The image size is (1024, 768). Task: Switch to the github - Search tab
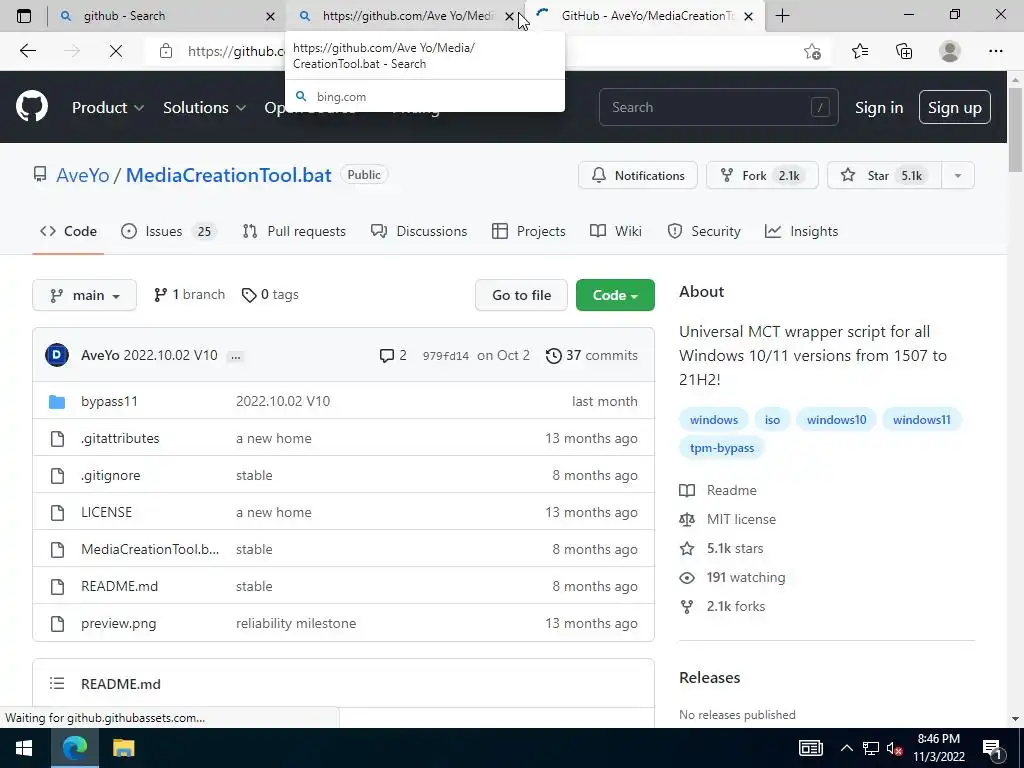tap(167, 16)
